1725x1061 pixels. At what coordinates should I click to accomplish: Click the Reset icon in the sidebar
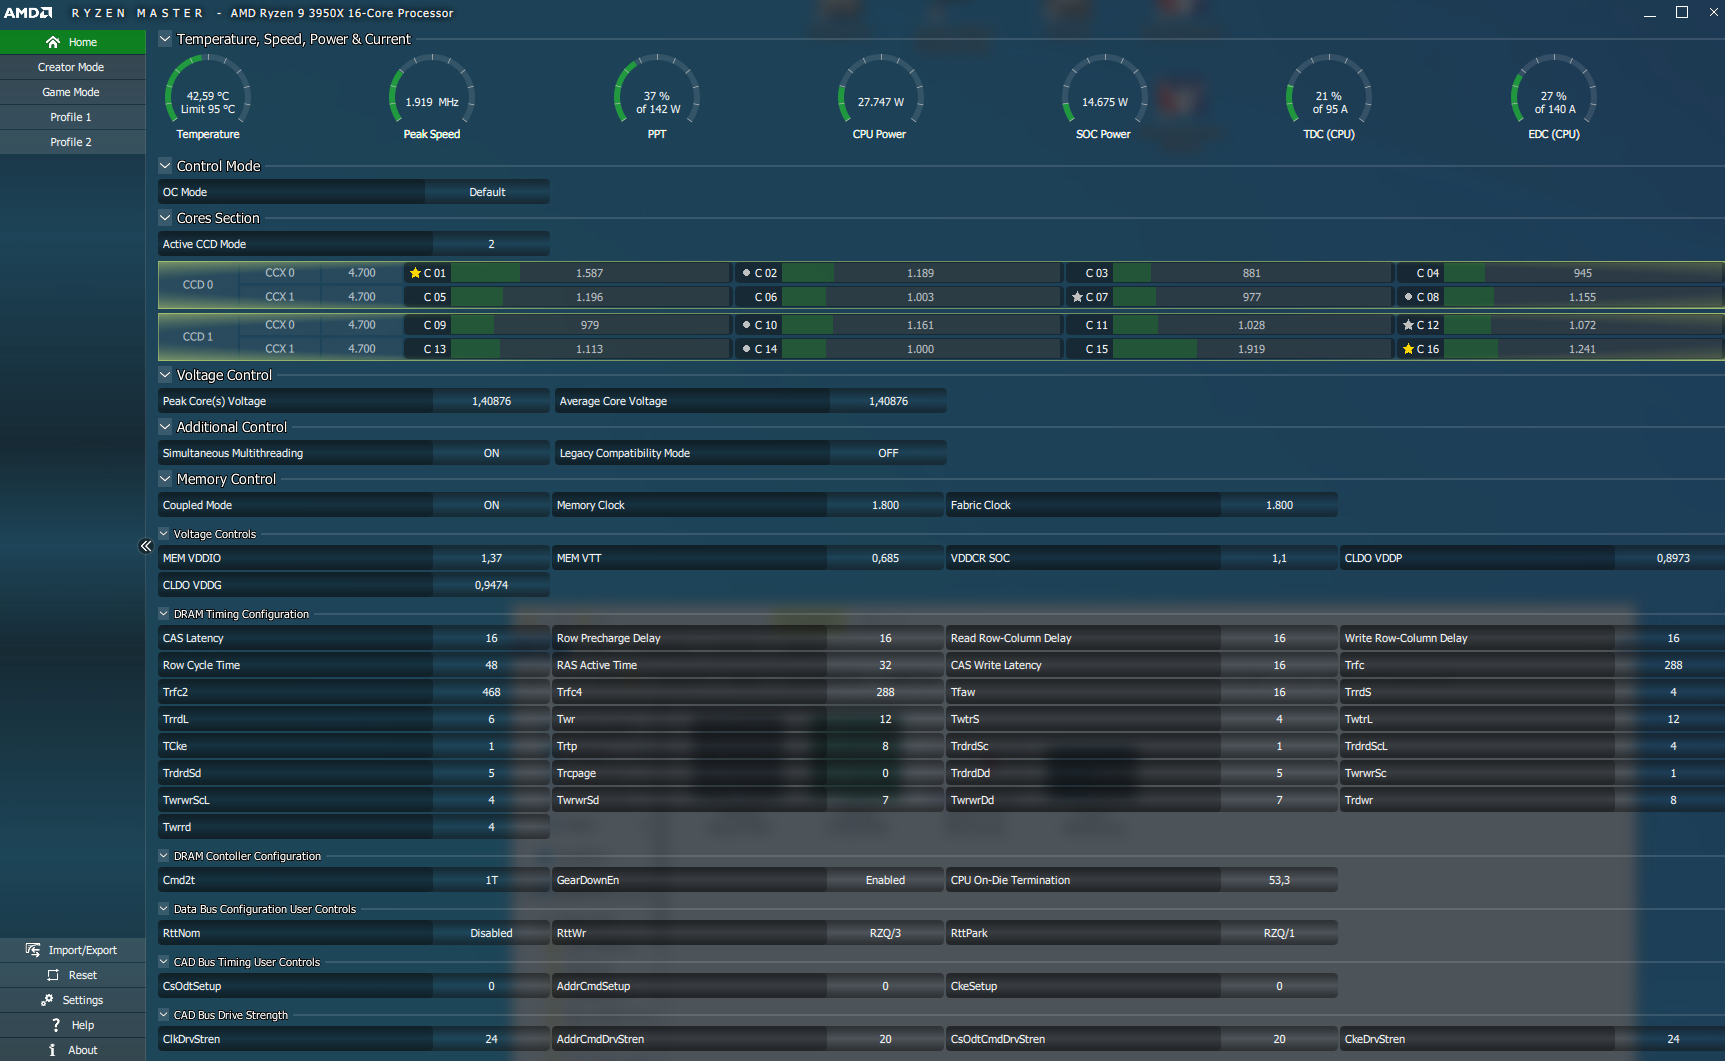tap(53, 975)
